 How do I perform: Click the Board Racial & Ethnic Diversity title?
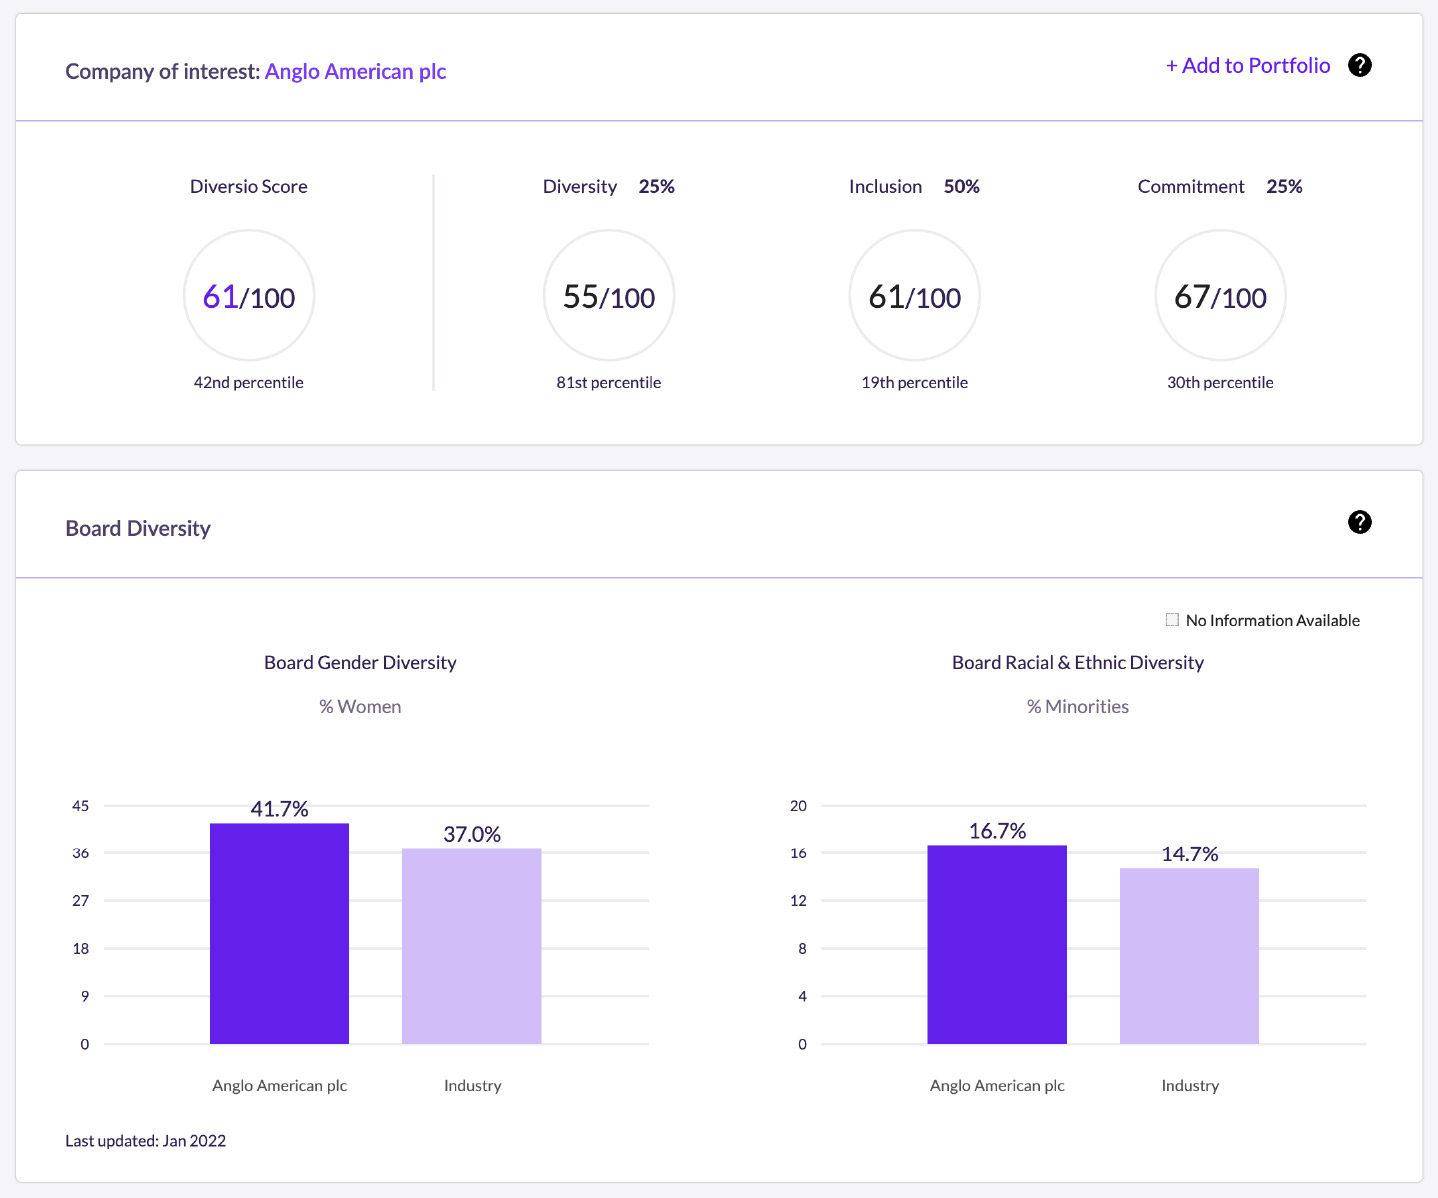pyautogui.click(x=1078, y=662)
